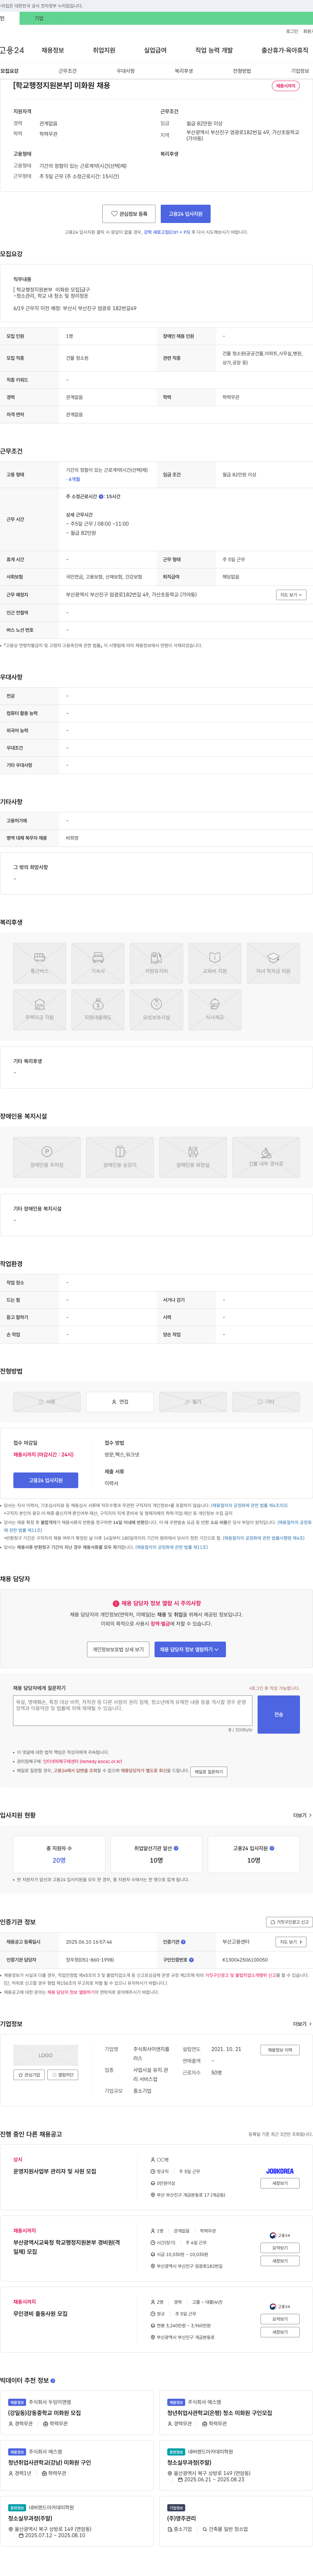Open 운영지원사업부 관리자 및 사원 모집 posting
The width and height of the screenshot is (313, 2576).
point(55,2171)
